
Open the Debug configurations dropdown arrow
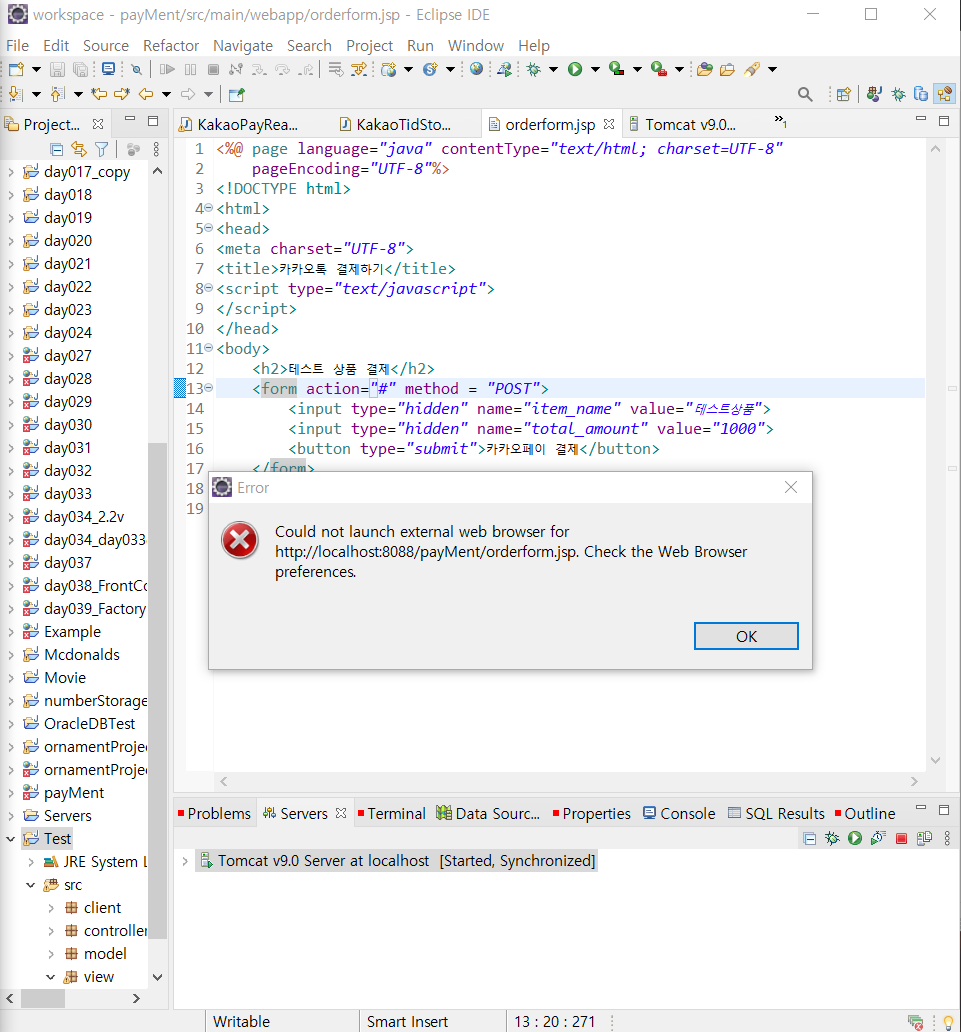click(553, 69)
